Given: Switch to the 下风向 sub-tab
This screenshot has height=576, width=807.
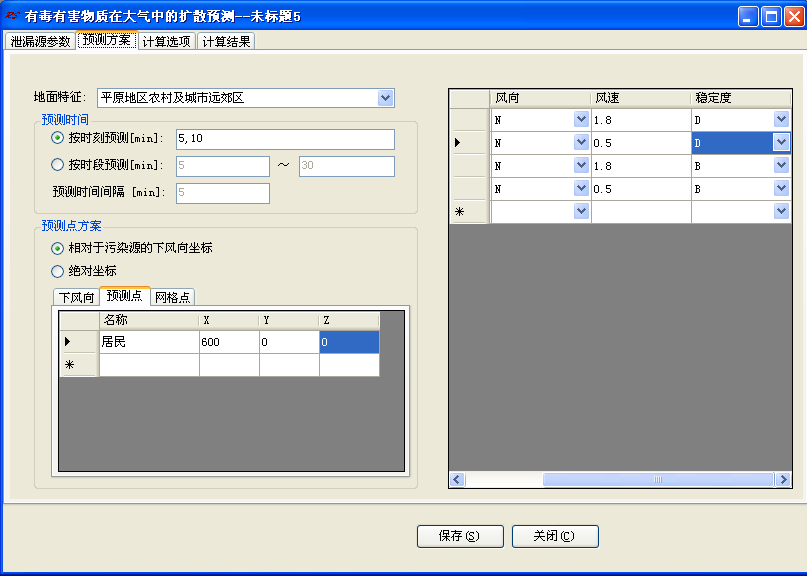Looking at the screenshot, I should [76, 297].
